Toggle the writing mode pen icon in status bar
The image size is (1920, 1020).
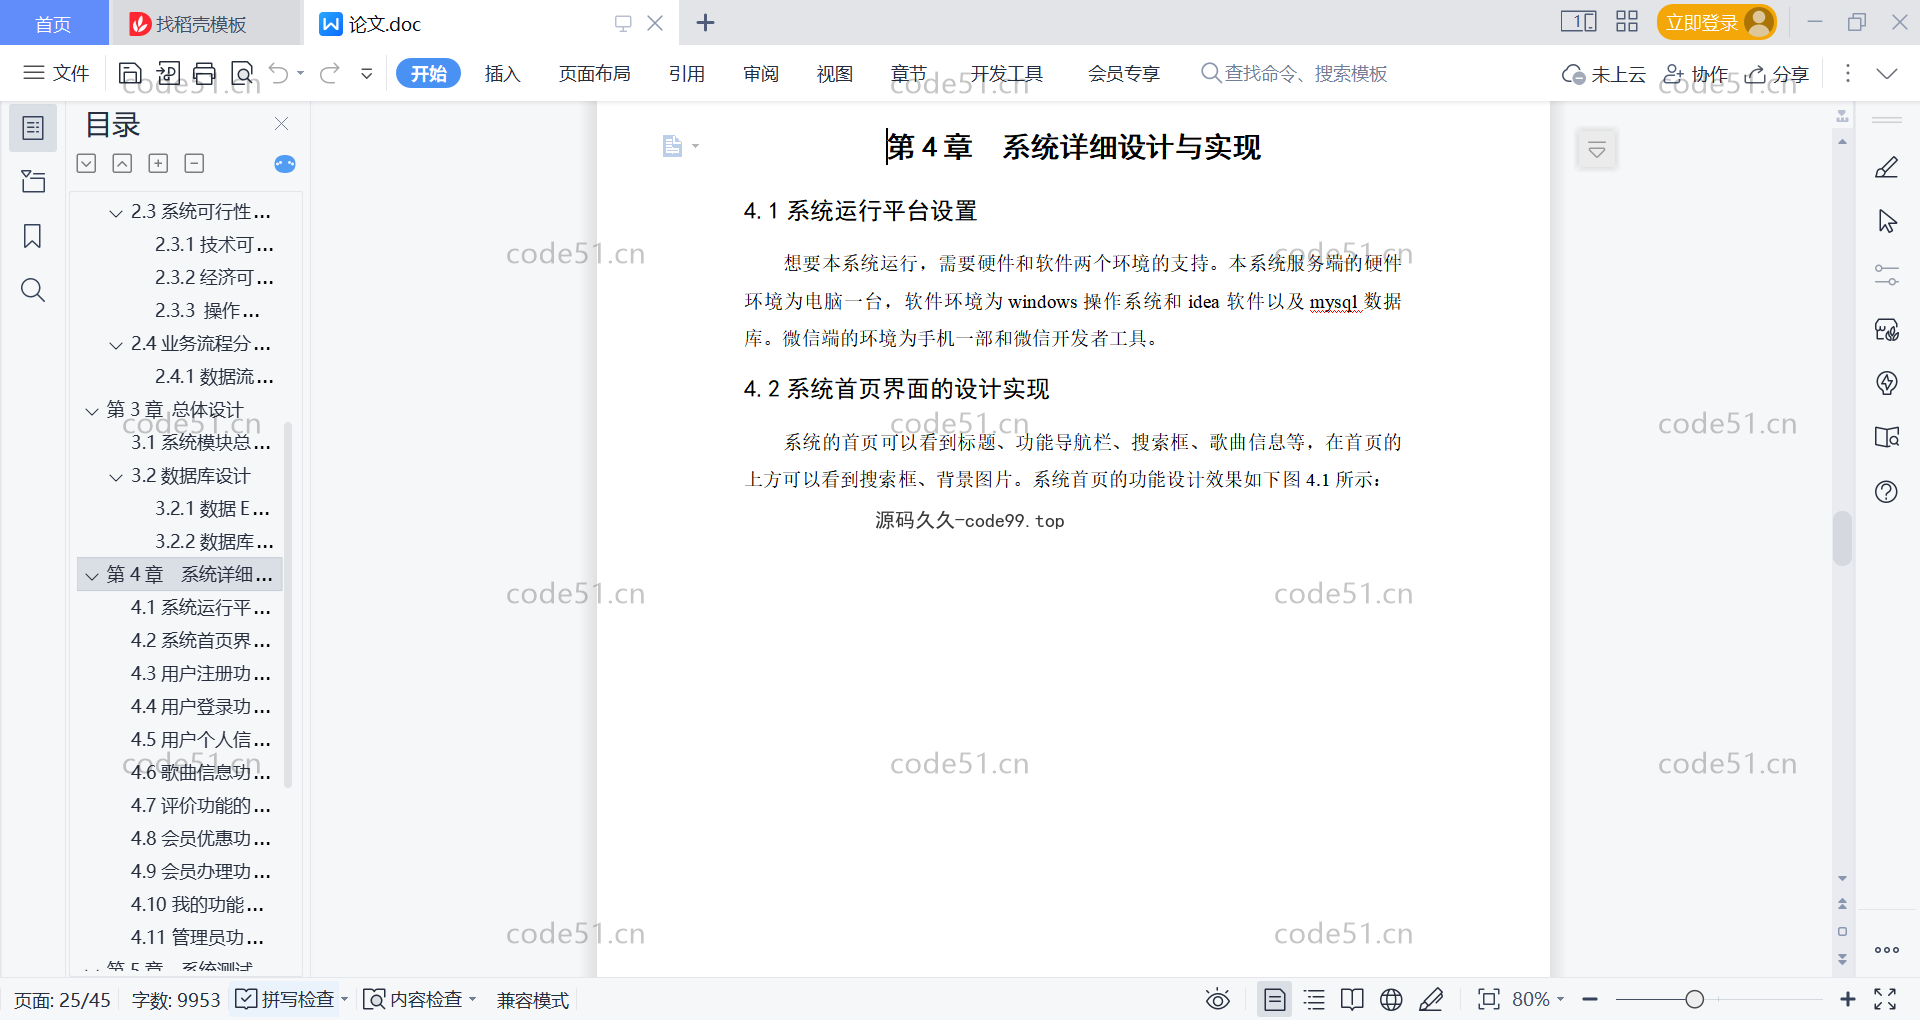pos(1431,999)
